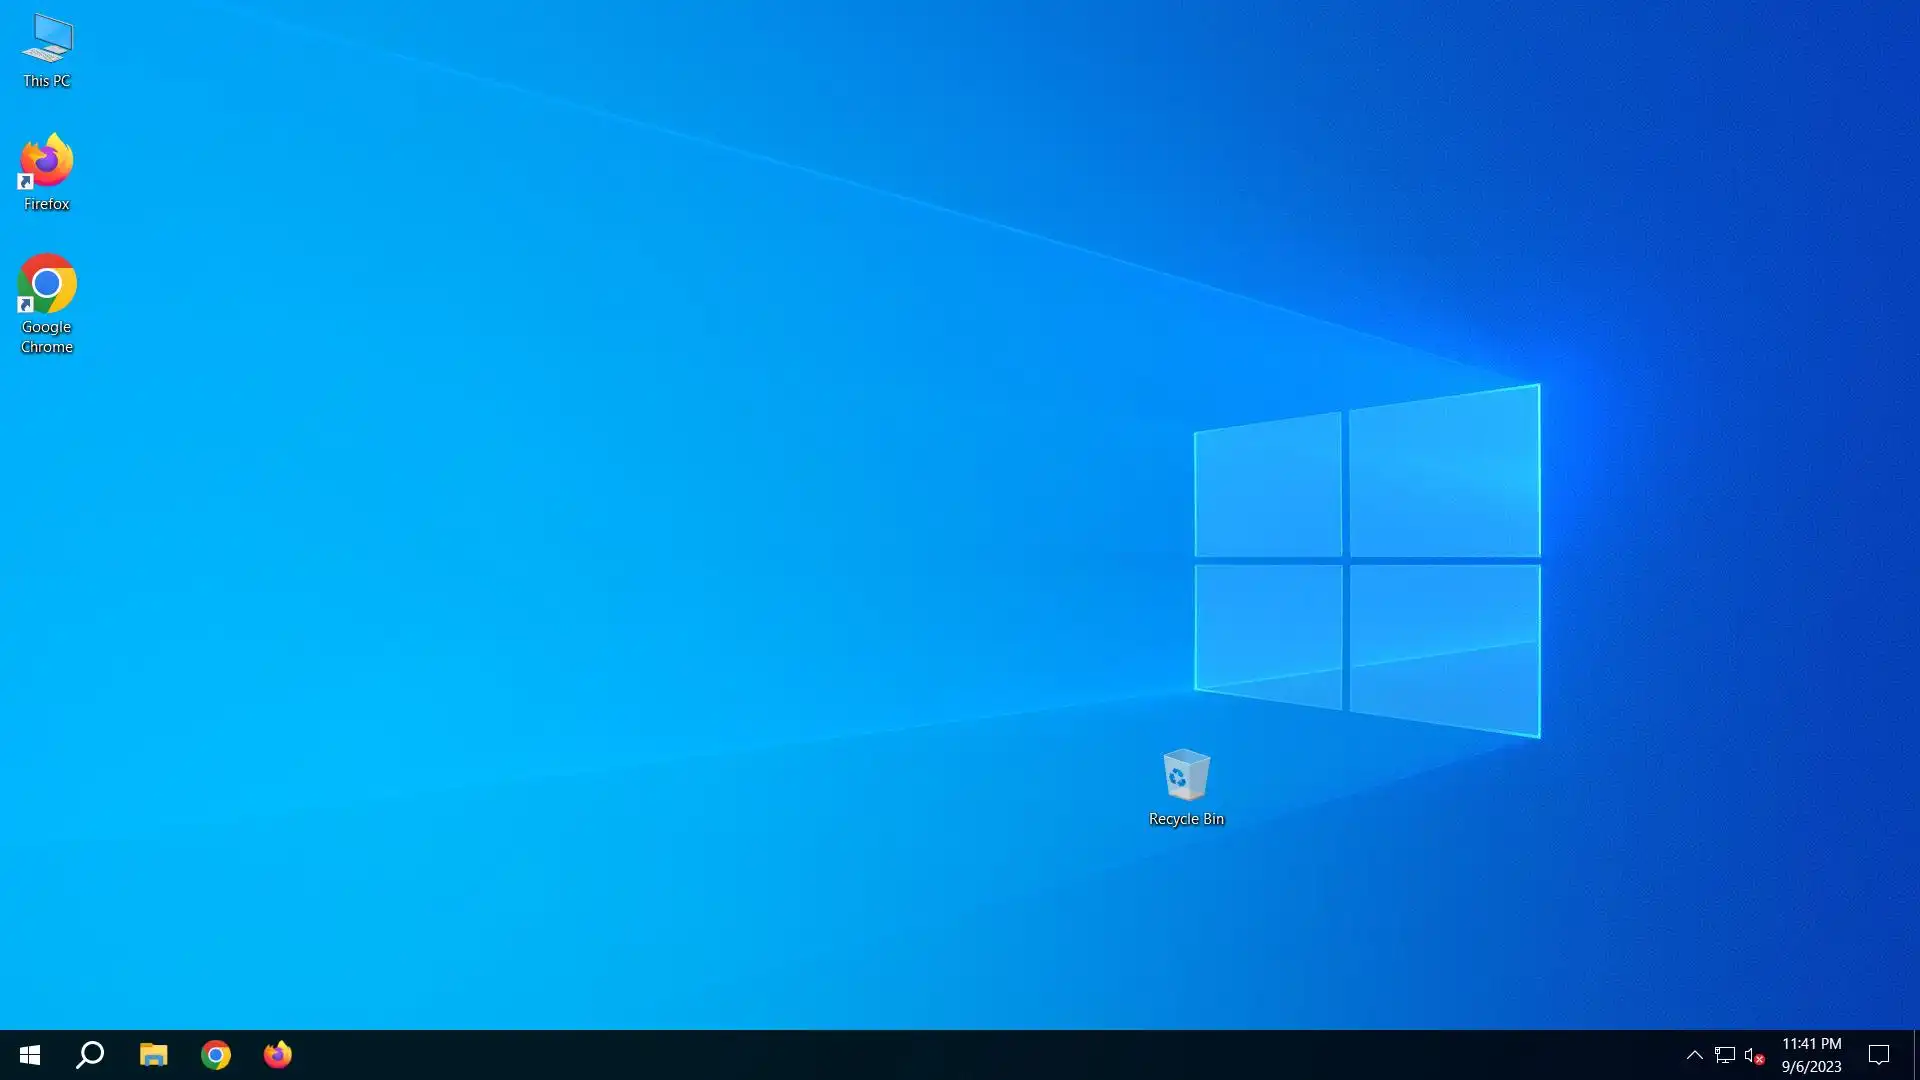Click the Show desktop sliver at taskbar edge

point(1916,1055)
